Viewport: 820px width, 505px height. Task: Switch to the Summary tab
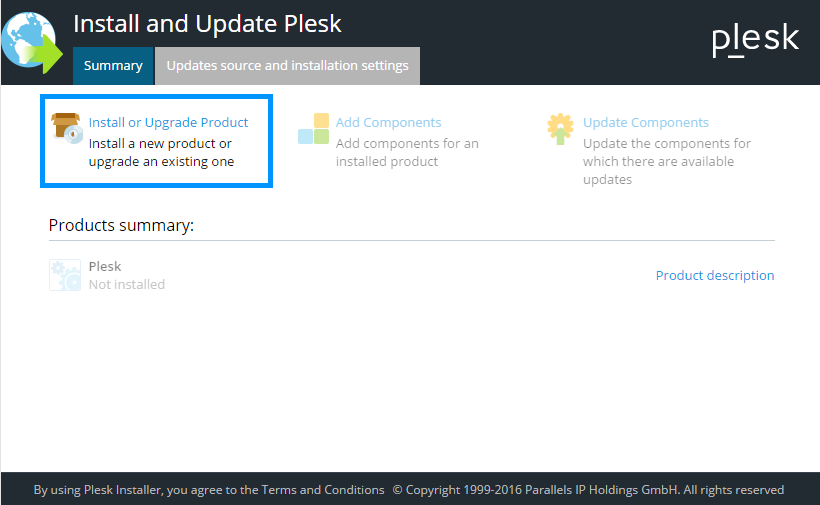[x=113, y=66]
